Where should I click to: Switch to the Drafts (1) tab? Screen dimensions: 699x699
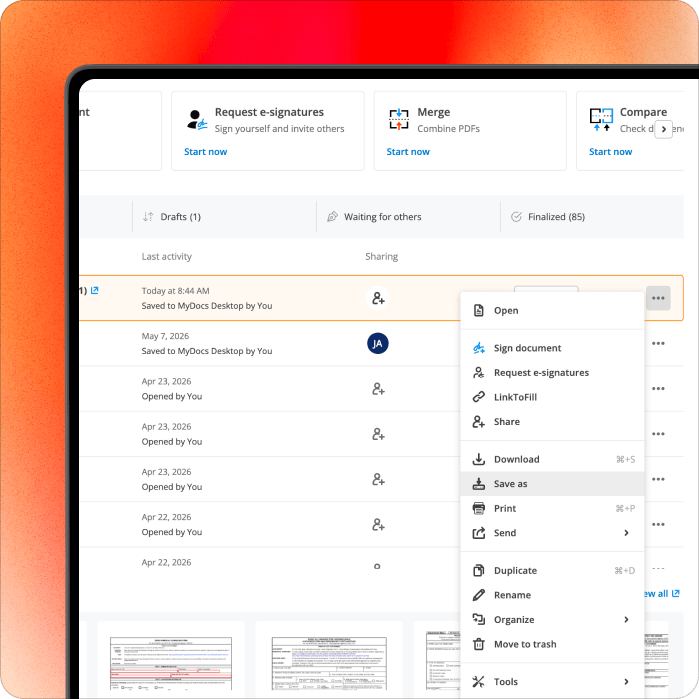pyautogui.click(x=224, y=217)
